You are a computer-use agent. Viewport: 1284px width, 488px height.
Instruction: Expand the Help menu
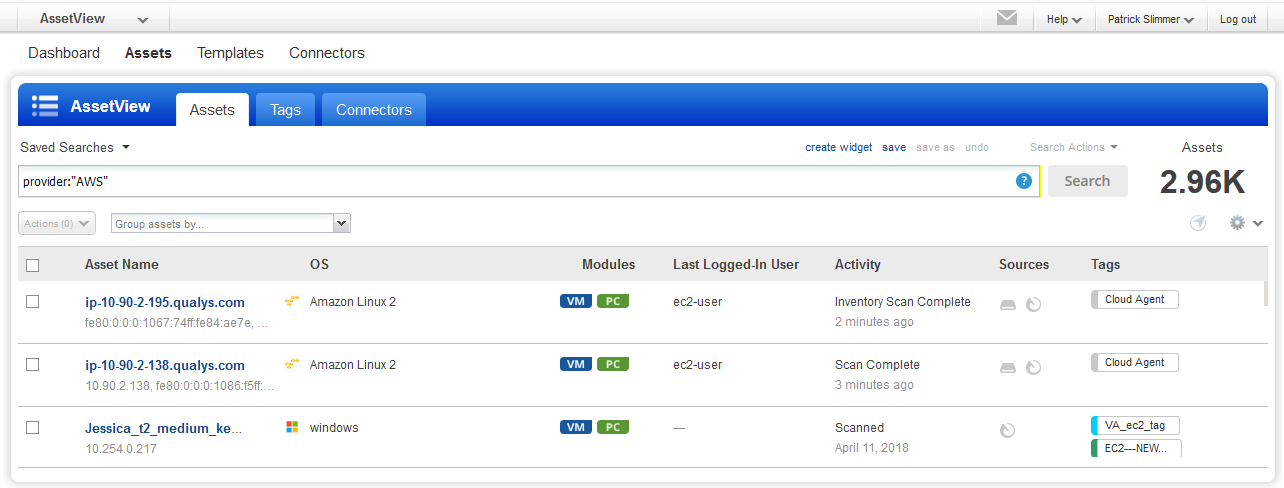tap(1064, 19)
